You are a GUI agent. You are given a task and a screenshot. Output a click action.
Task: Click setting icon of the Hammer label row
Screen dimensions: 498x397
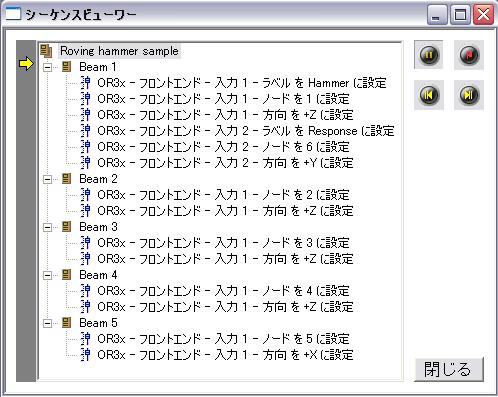pos(86,83)
